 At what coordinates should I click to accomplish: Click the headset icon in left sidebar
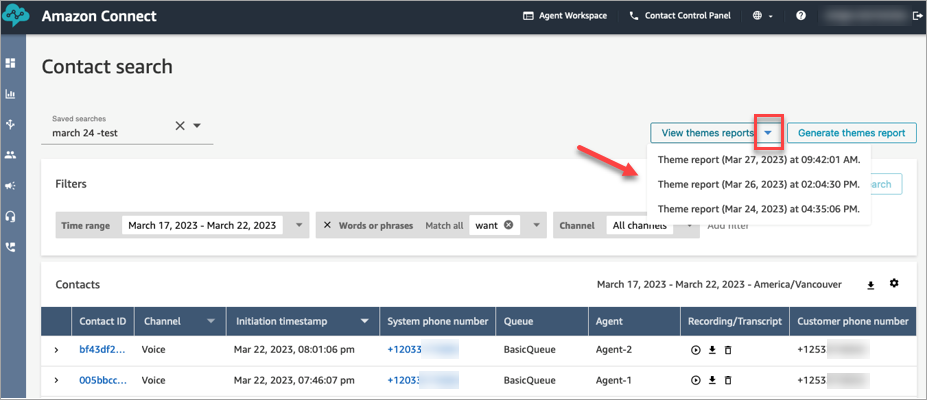pyautogui.click(x=10, y=216)
